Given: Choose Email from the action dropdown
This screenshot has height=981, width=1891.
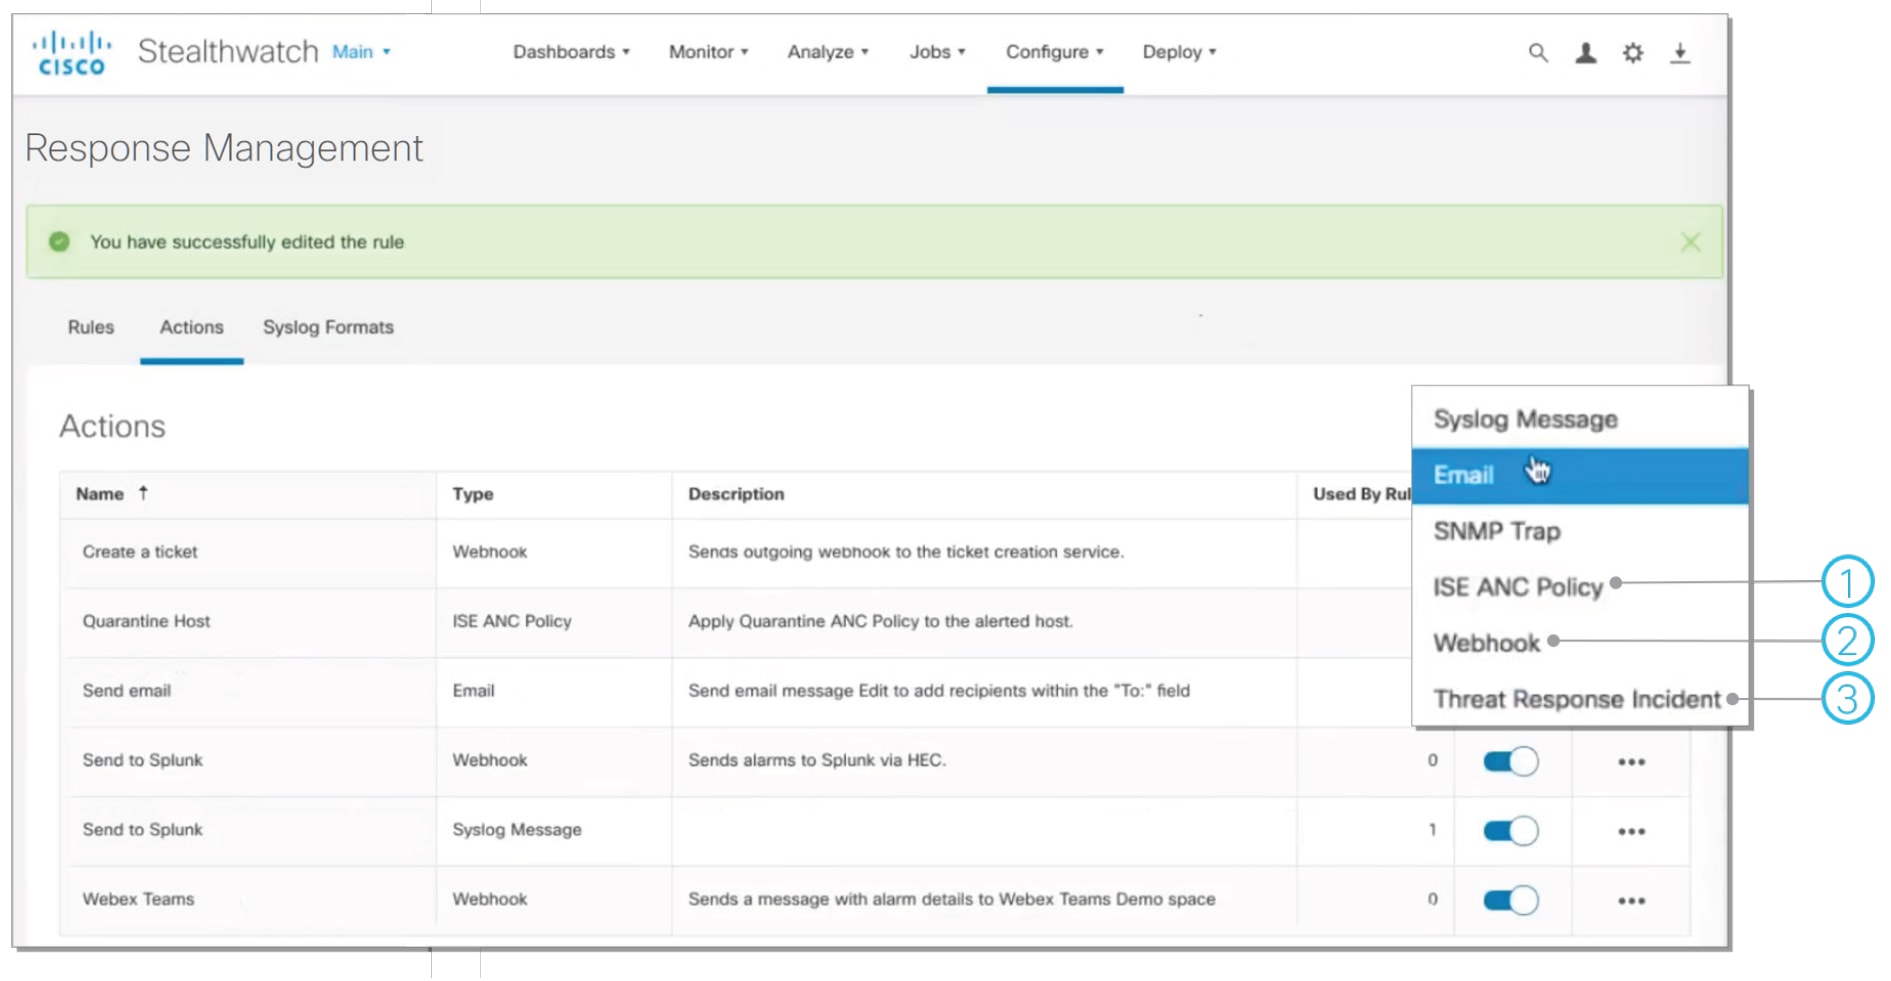Looking at the screenshot, I should (1580, 475).
